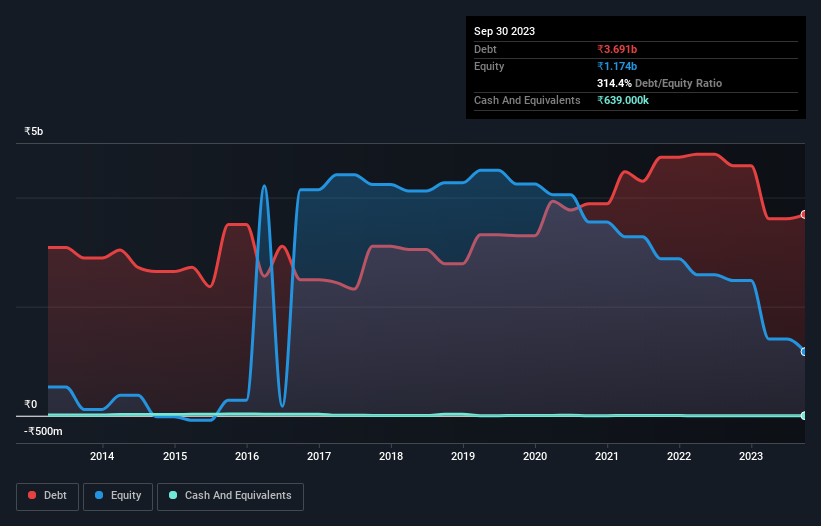Click the Sep 30 2023 tooltip date
The width and height of the screenshot is (821, 526).
tap(504, 31)
